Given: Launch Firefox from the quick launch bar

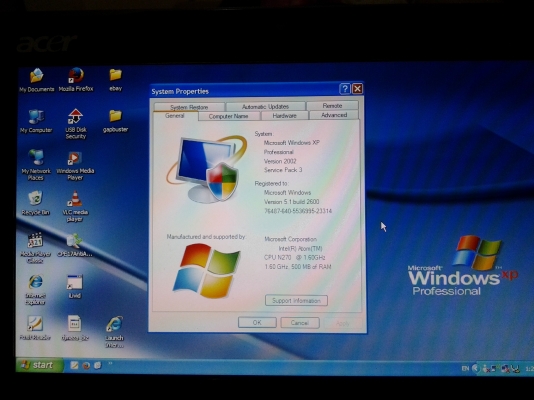Looking at the screenshot, I should [86, 365].
